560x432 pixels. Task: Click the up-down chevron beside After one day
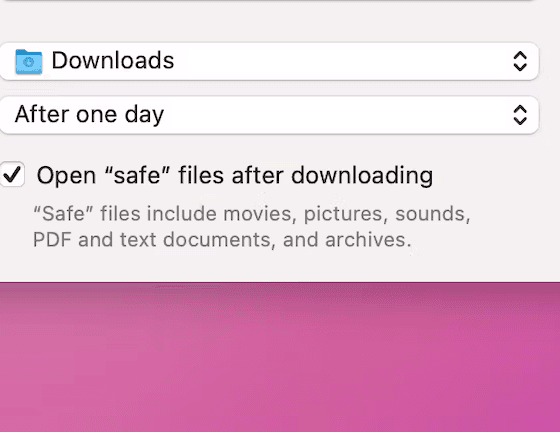[520, 115]
